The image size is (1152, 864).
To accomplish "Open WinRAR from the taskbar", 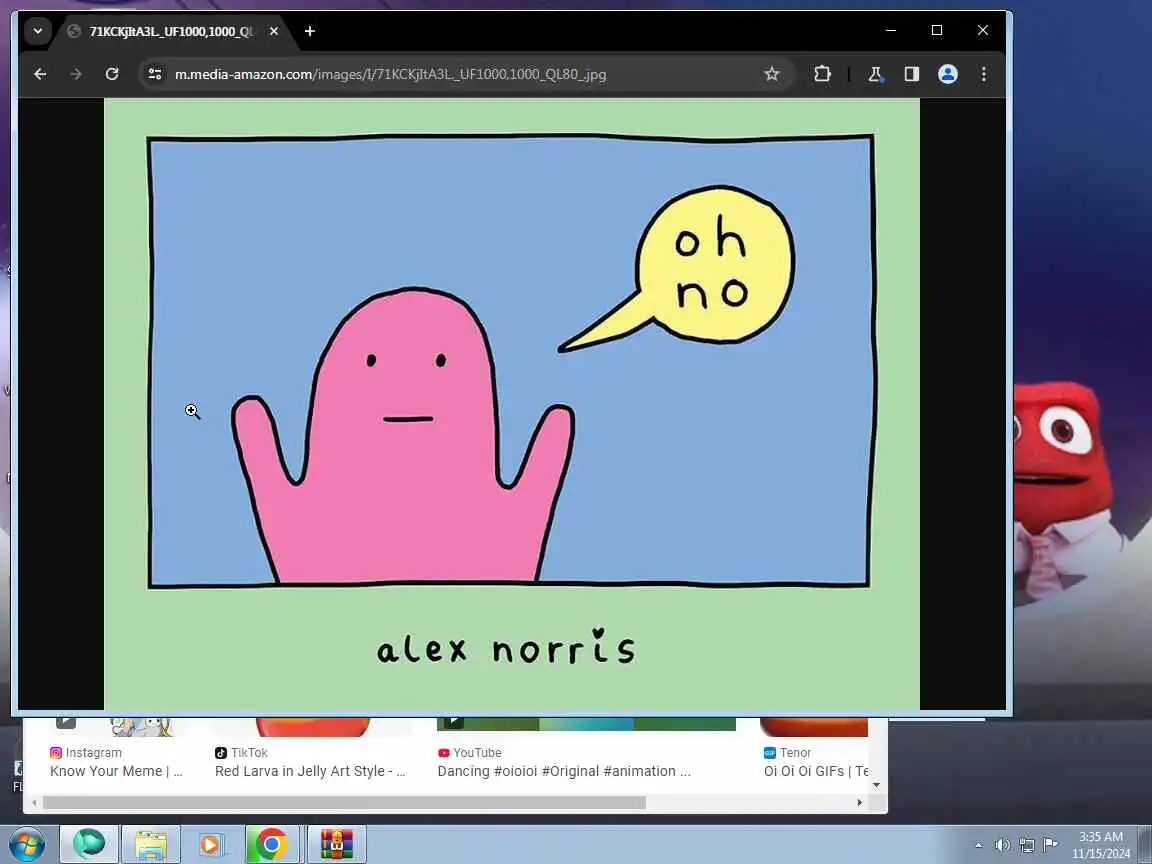I will 336,844.
